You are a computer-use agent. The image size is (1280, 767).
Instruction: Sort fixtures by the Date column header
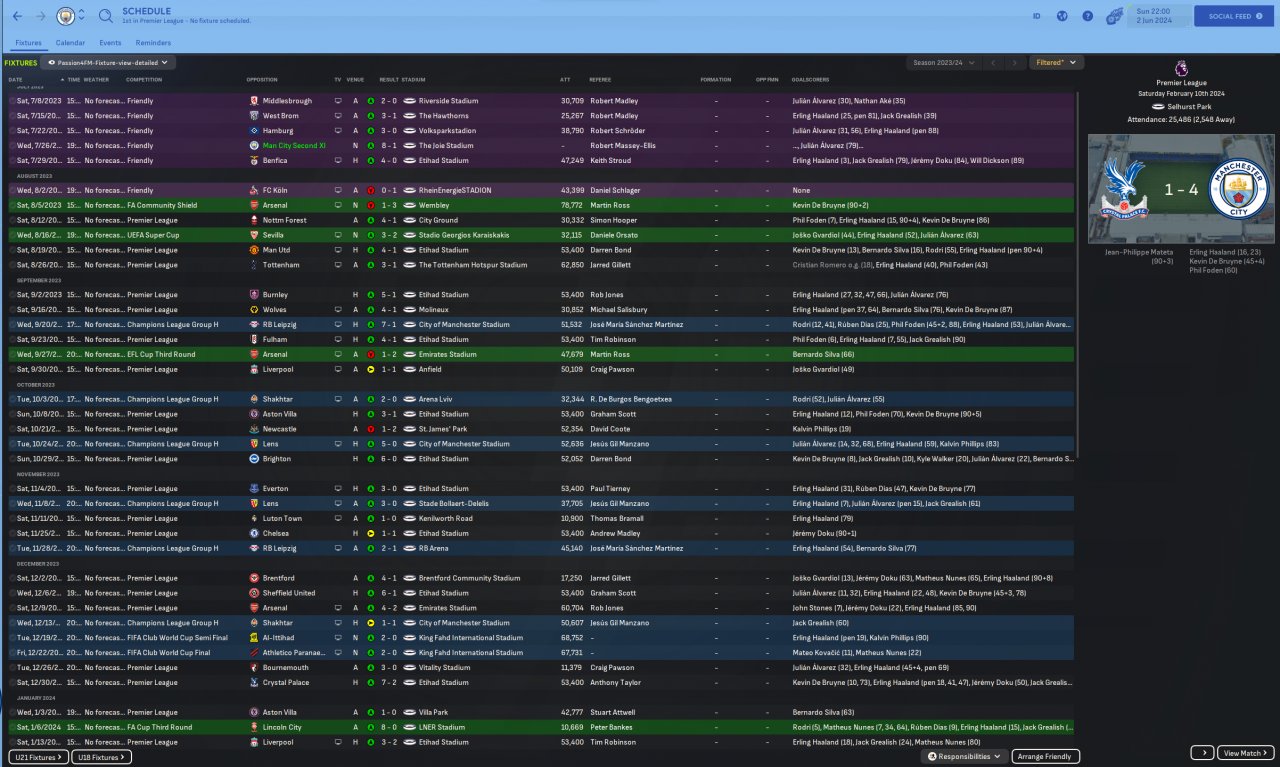click(15, 79)
